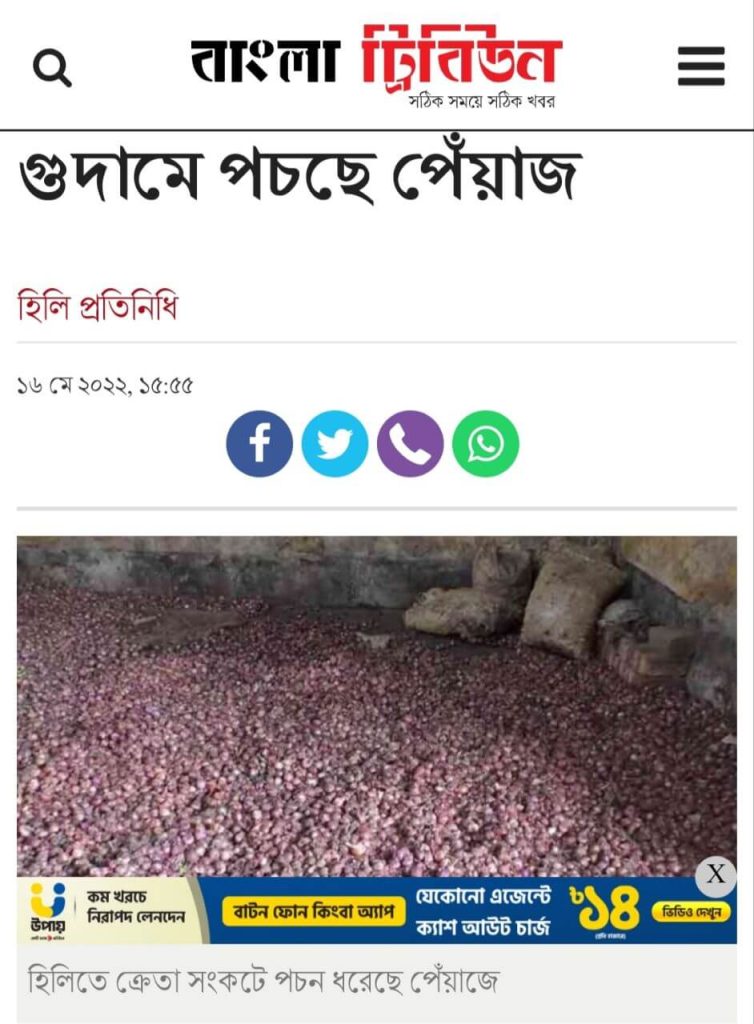This screenshot has height=1024, width=754.
Task: Click the উপায় logo in the banner
Action: click(x=48, y=910)
